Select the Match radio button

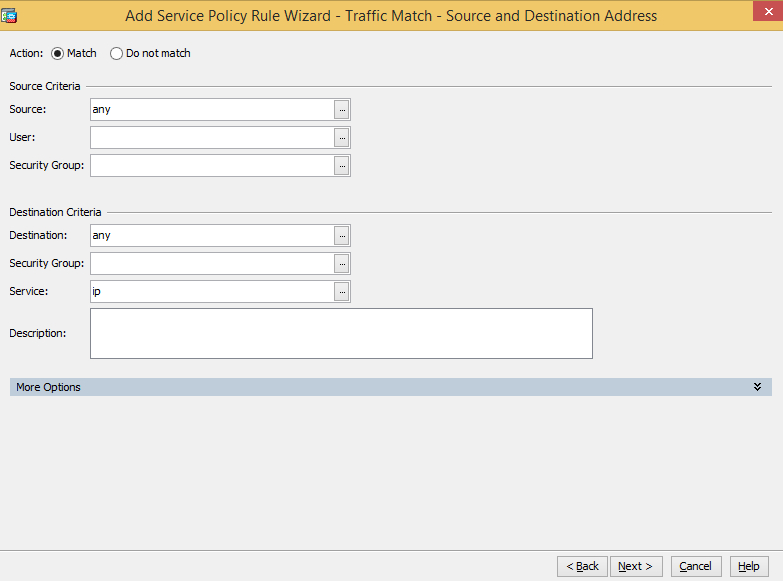coord(57,53)
